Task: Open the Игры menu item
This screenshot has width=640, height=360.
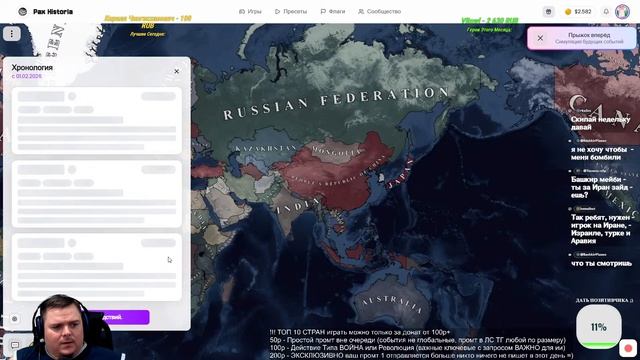Action: (x=250, y=11)
